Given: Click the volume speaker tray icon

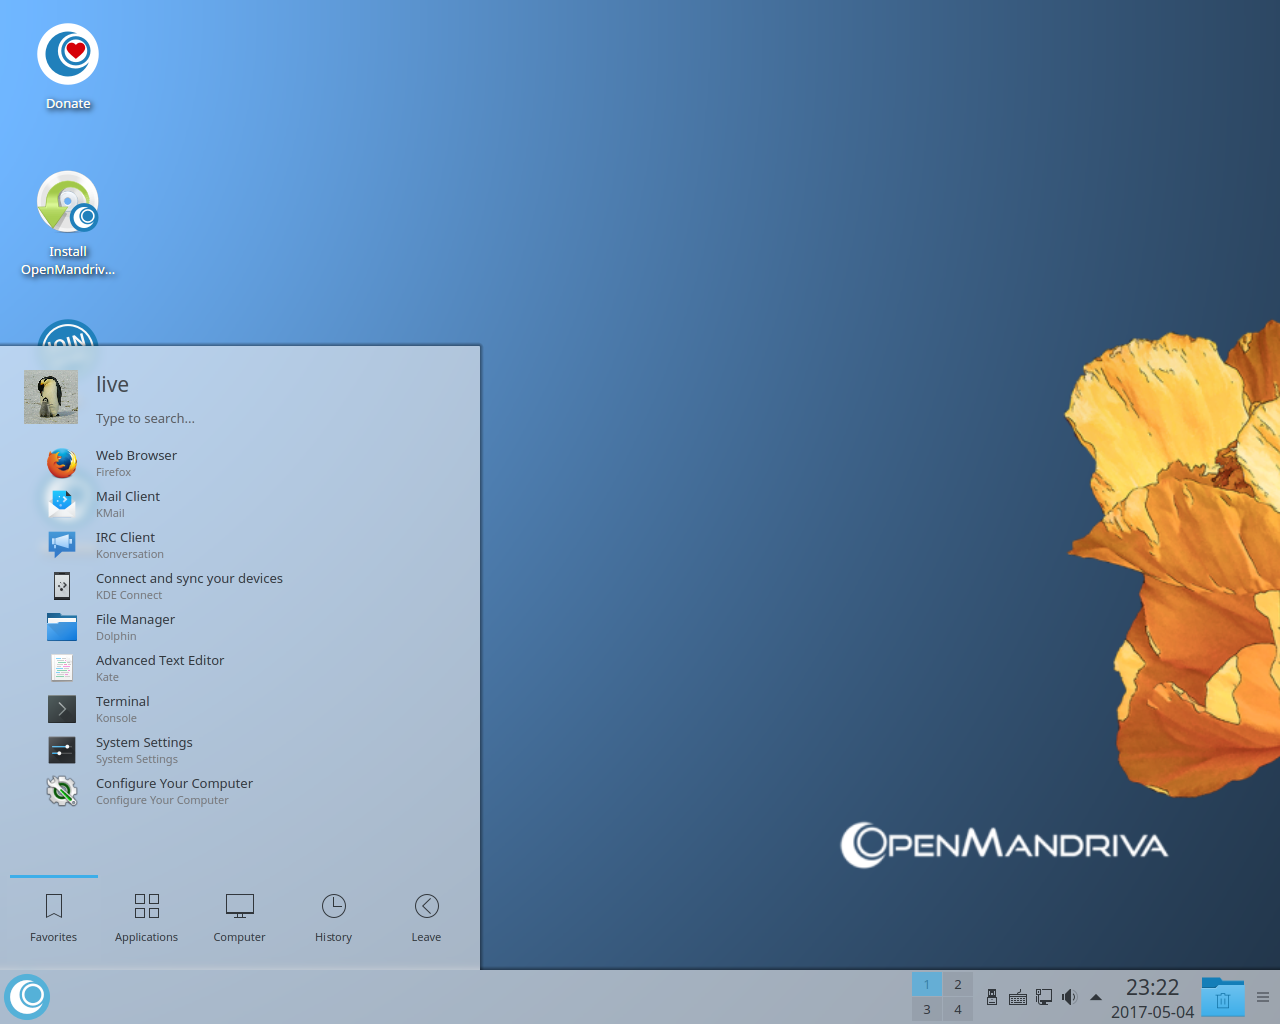Looking at the screenshot, I should tap(1070, 997).
